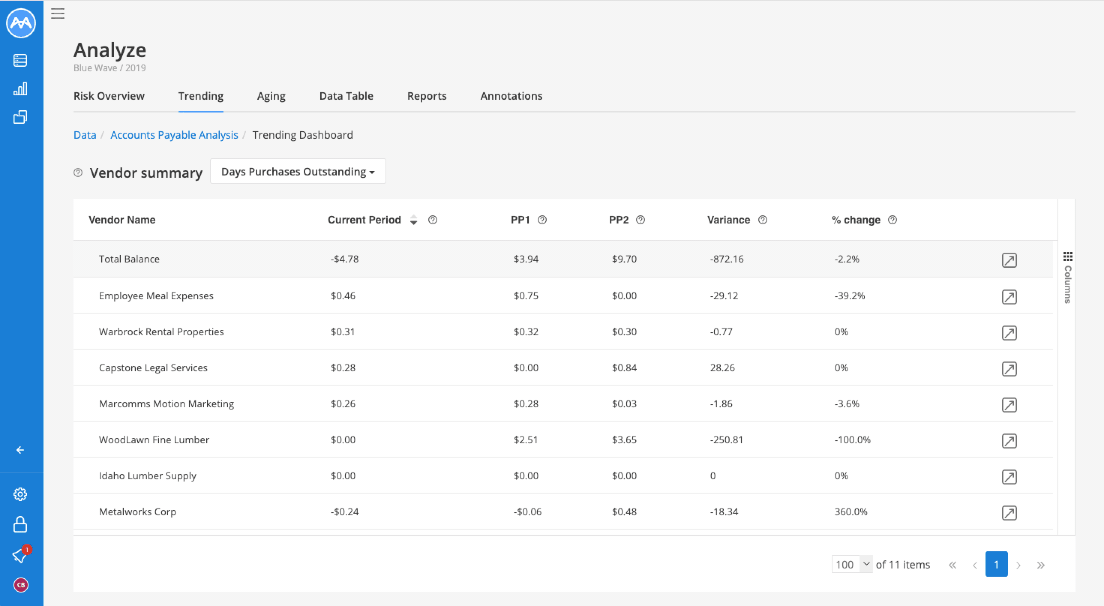Screen dimensions: 1104x606
Task: Open the Days Purchases Outstanding dropdown
Action: (298, 171)
